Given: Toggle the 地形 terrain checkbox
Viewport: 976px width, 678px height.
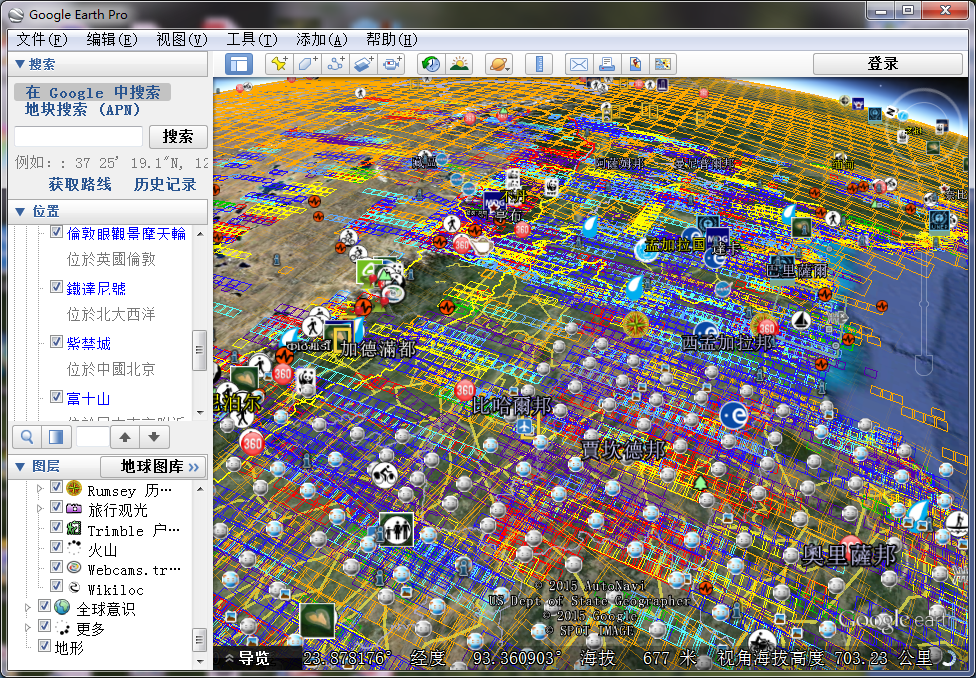Looking at the screenshot, I should [44, 646].
